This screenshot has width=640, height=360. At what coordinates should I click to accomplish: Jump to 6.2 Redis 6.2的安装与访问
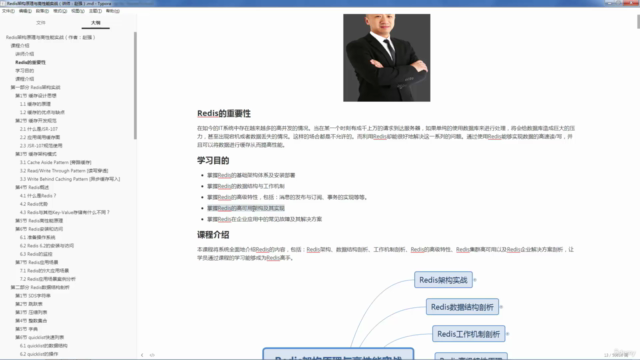click(x=47, y=246)
